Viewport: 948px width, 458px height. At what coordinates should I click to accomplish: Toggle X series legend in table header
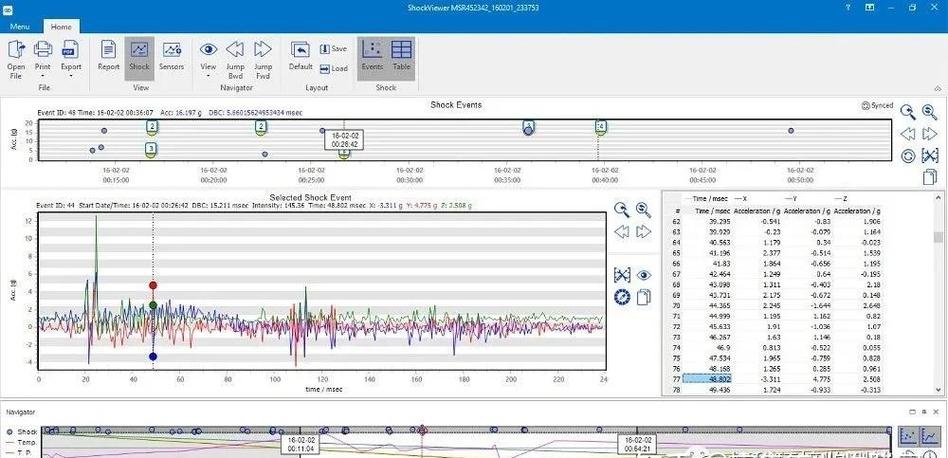[x=740, y=198]
